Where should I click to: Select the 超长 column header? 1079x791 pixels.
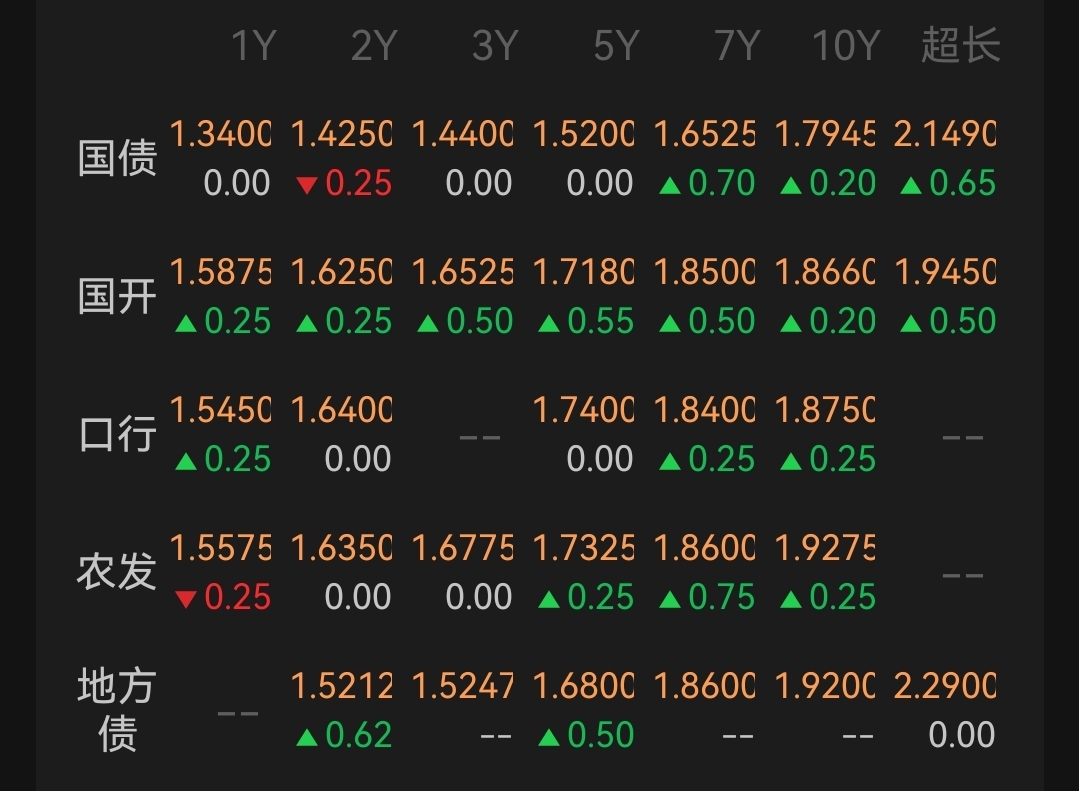click(960, 46)
